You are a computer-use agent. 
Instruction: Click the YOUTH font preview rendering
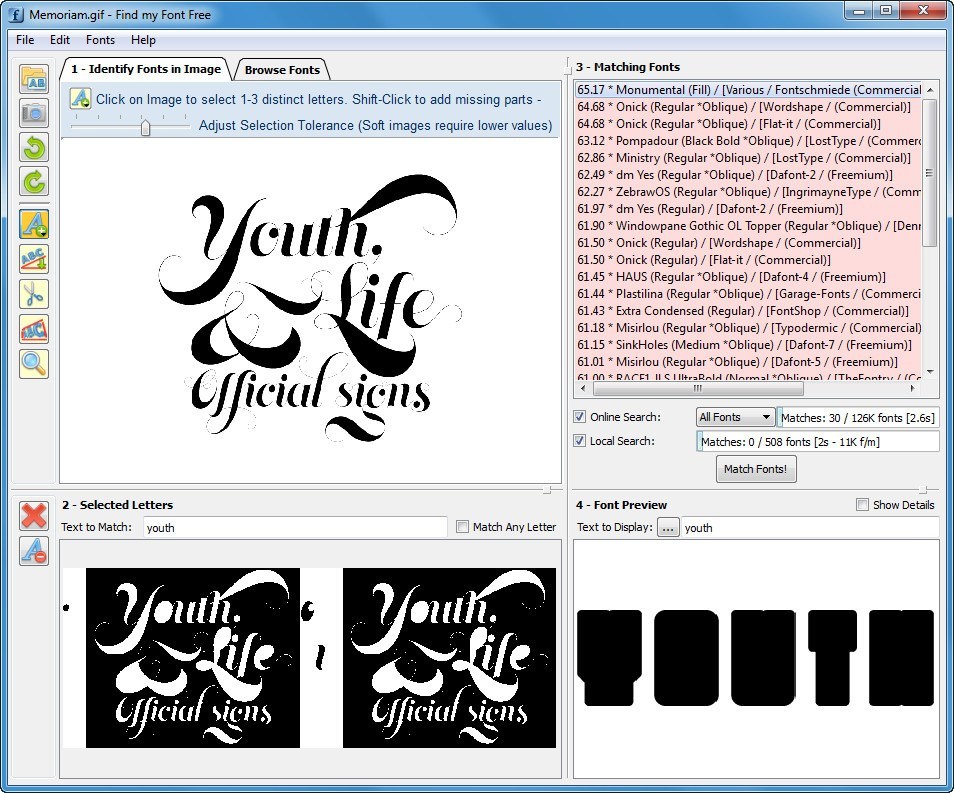755,658
